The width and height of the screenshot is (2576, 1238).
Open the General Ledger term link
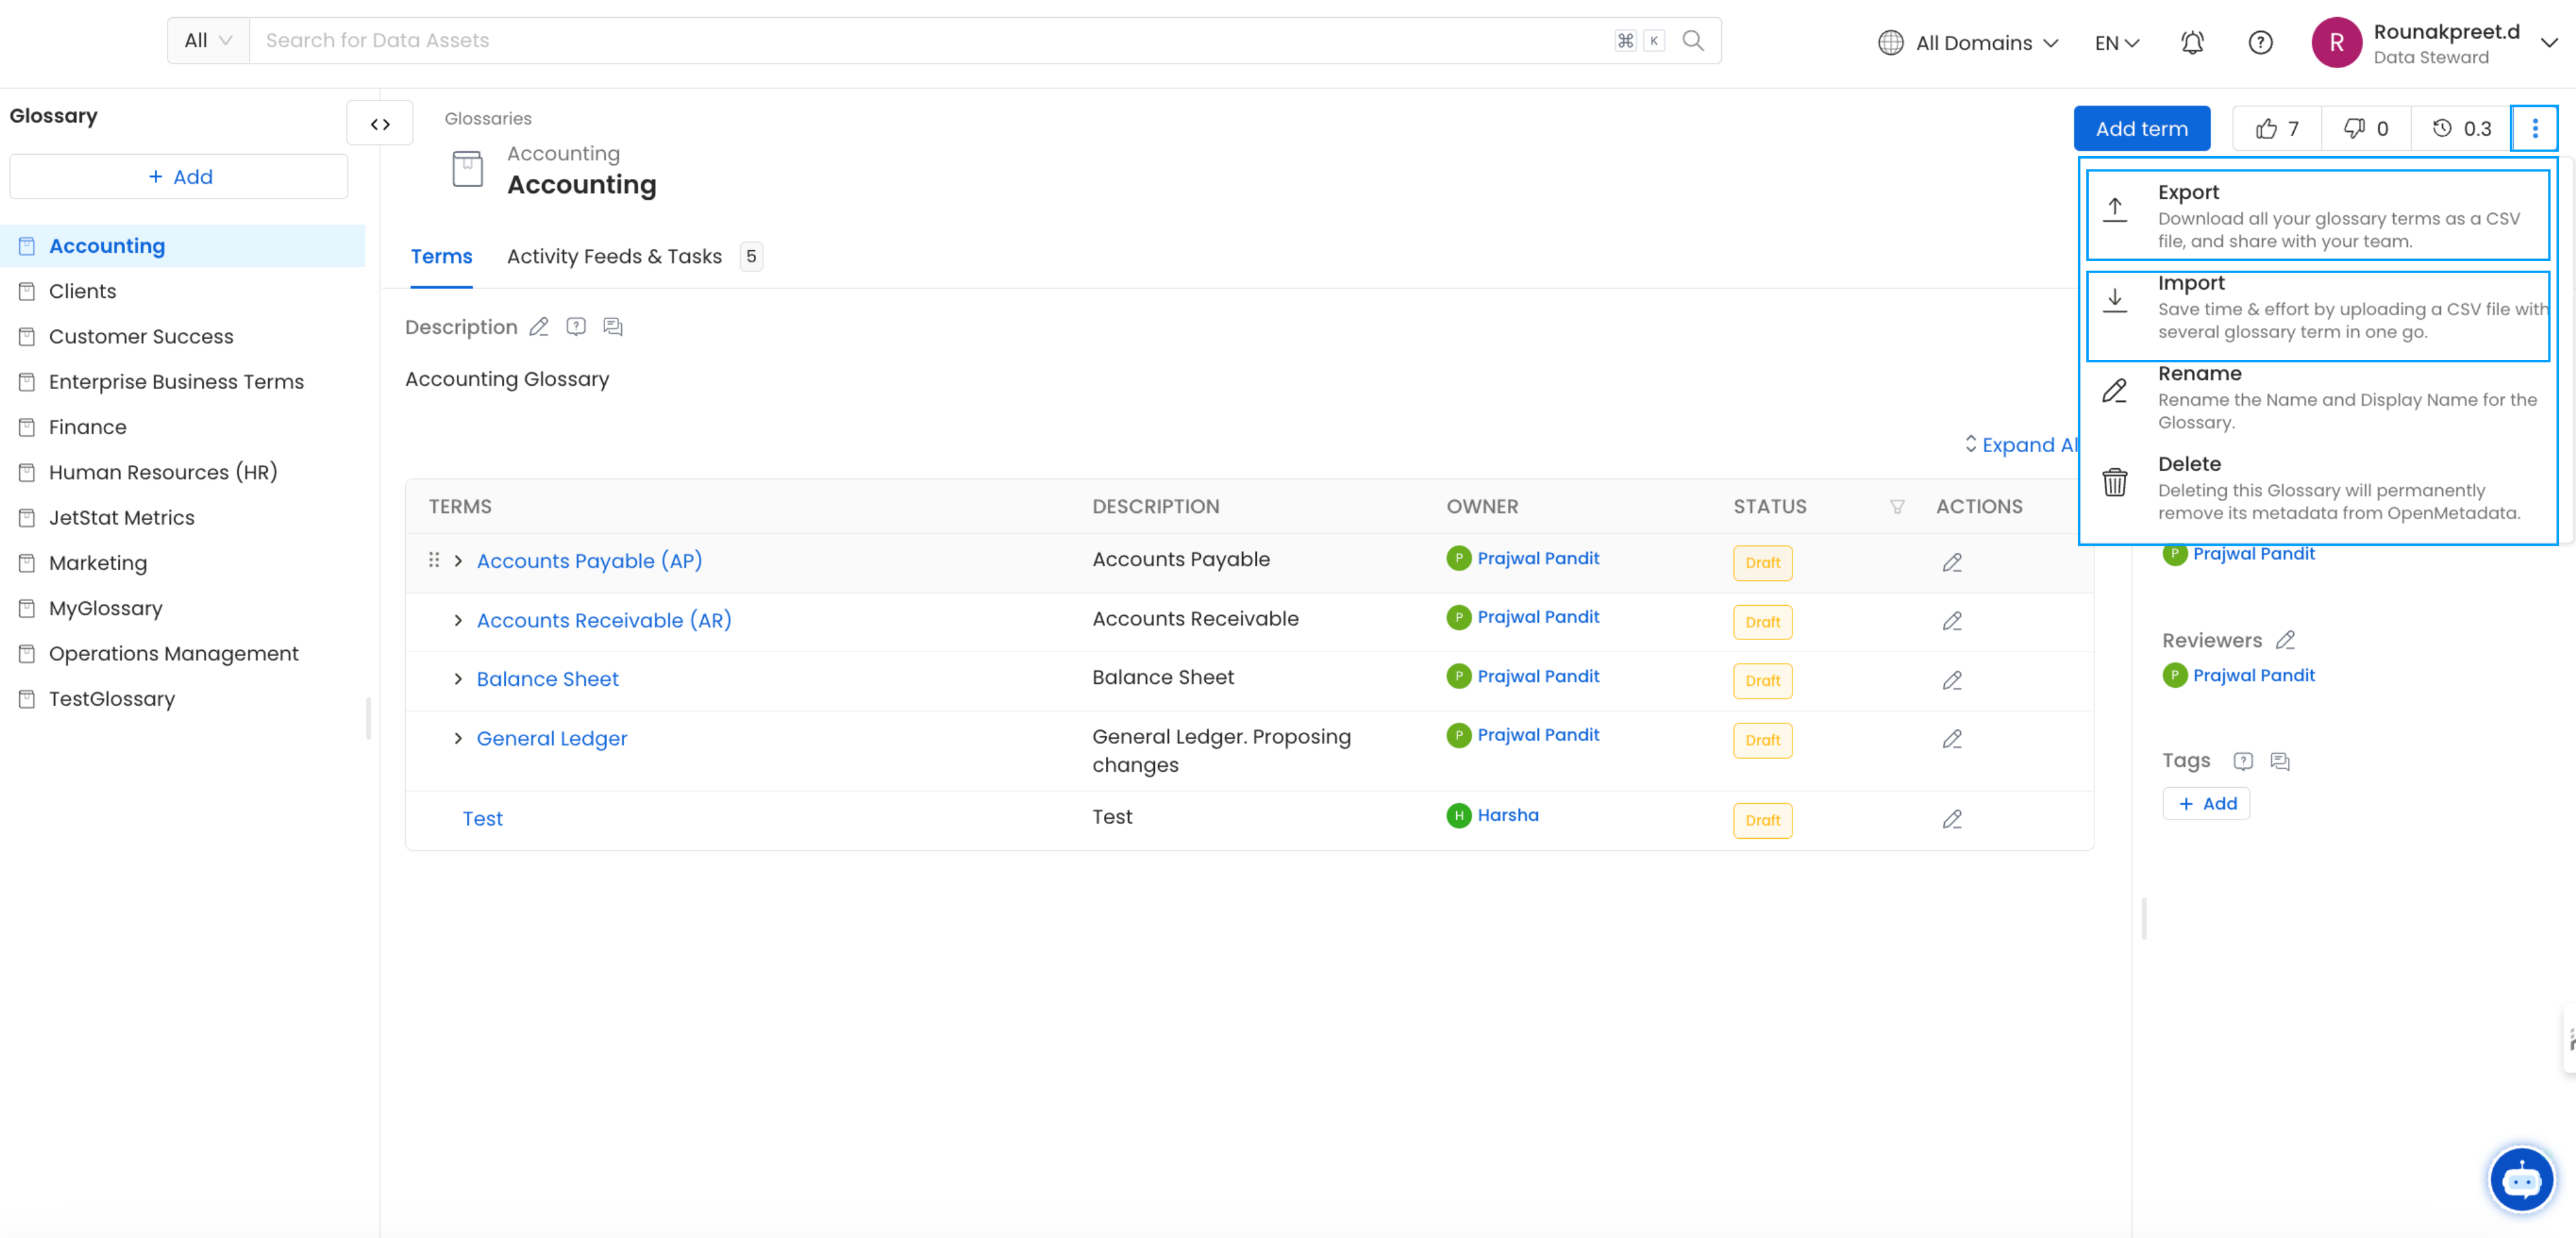pos(551,738)
